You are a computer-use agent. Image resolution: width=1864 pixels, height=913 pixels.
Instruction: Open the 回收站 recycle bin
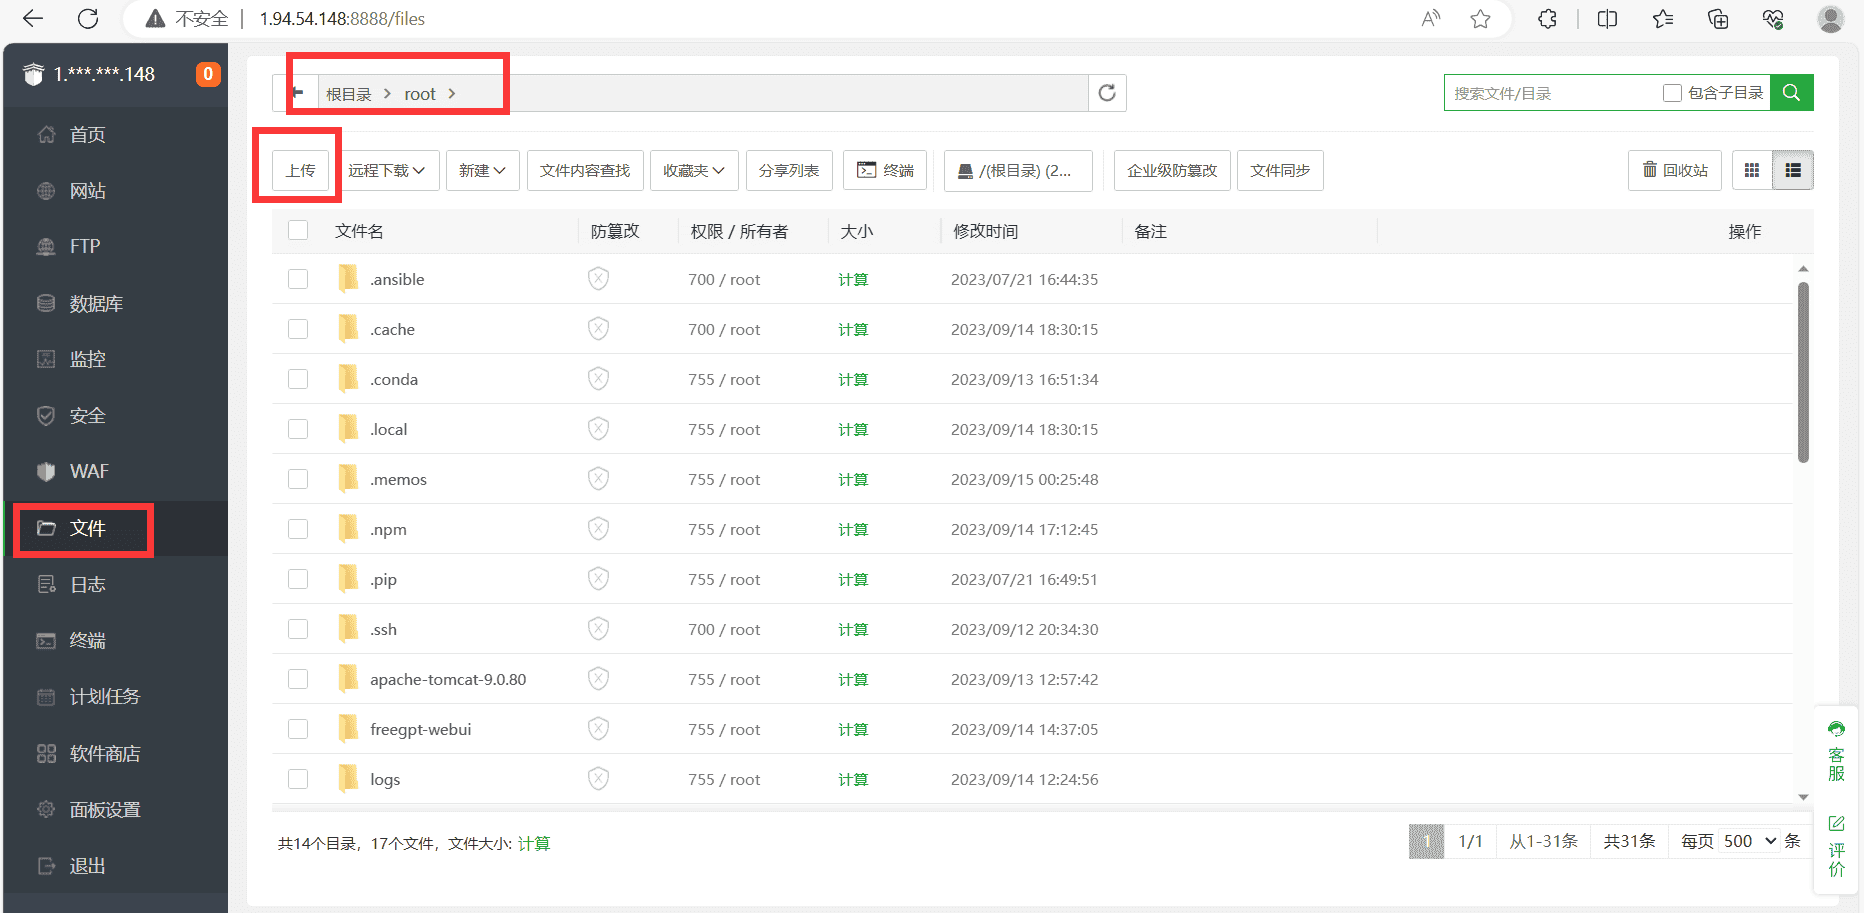(1674, 170)
